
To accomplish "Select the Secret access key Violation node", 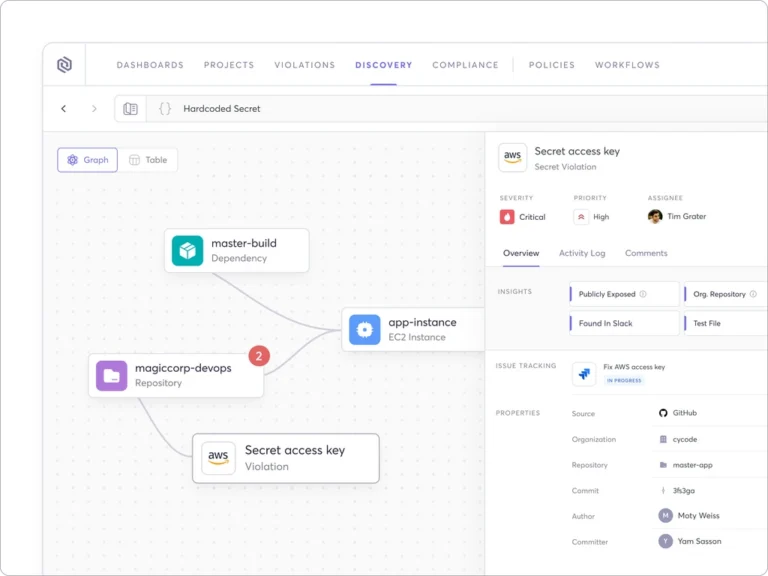I will click(285, 458).
